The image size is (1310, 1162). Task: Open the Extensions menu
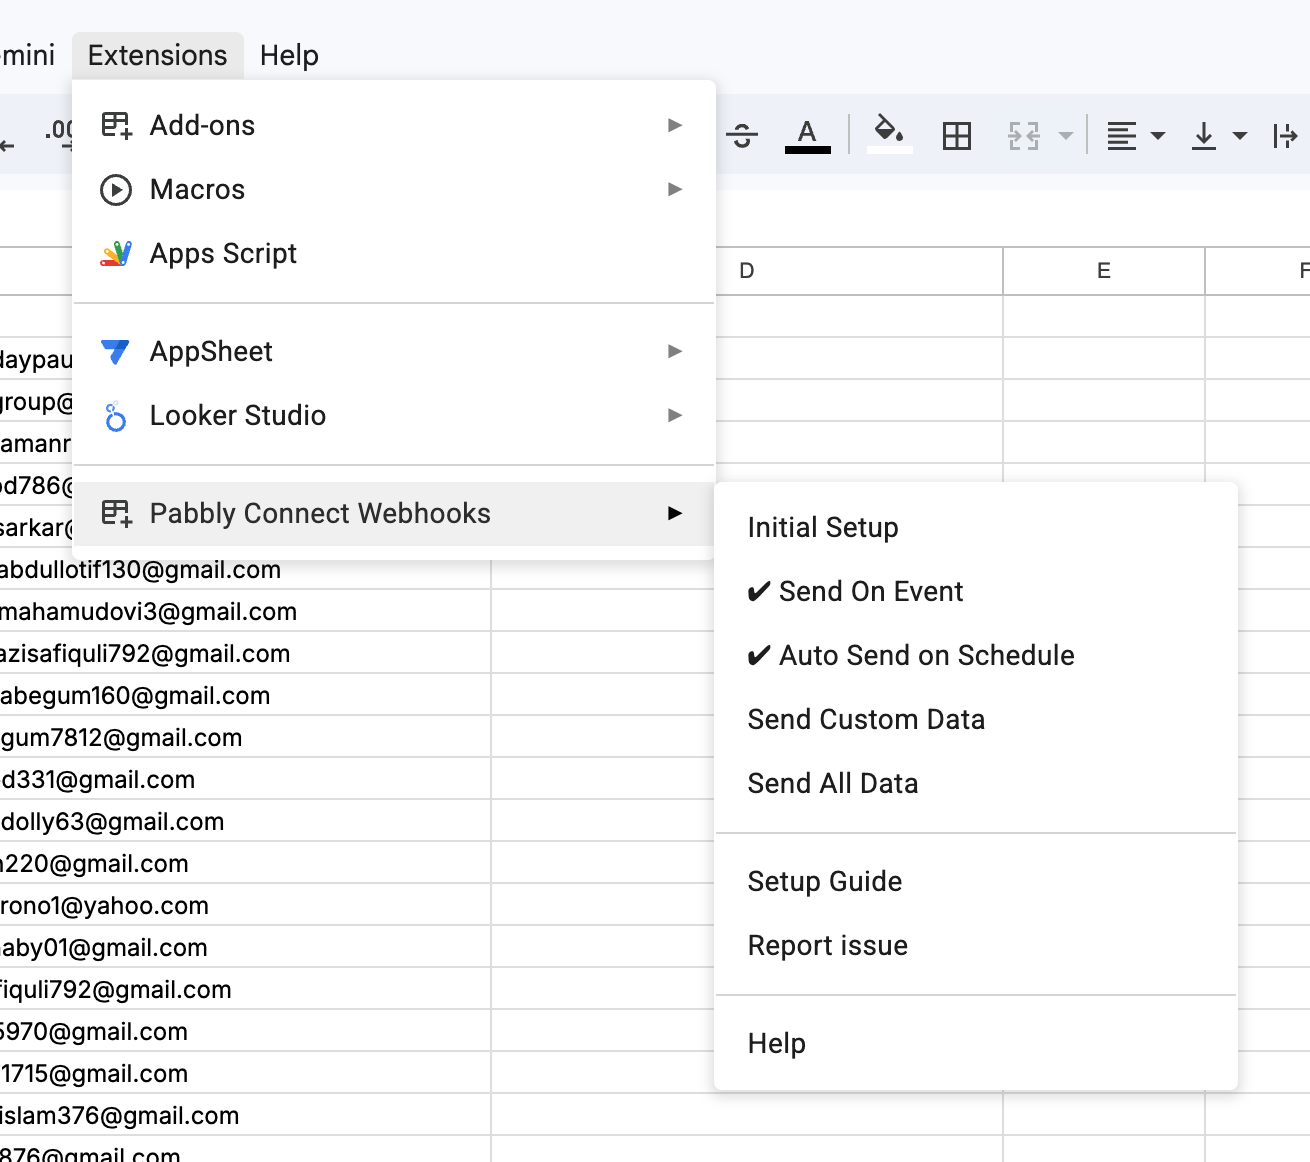click(x=158, y=55)
